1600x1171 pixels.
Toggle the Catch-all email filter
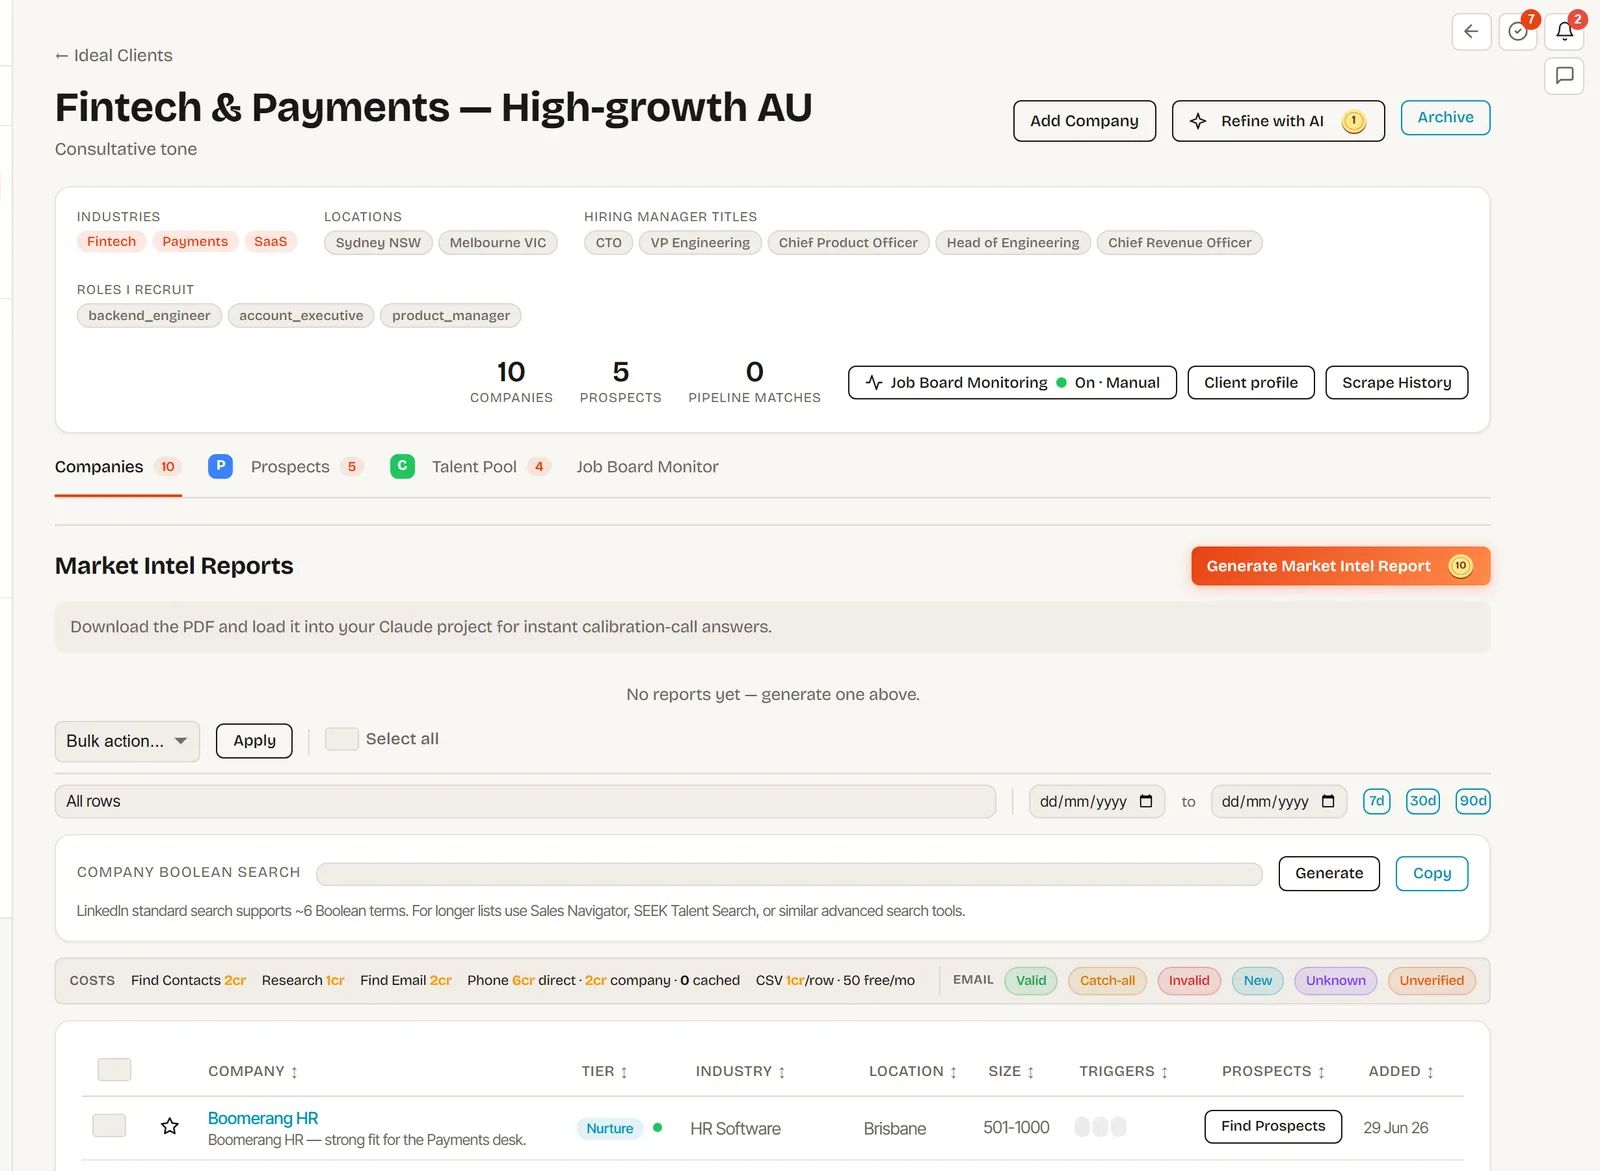1107,981
